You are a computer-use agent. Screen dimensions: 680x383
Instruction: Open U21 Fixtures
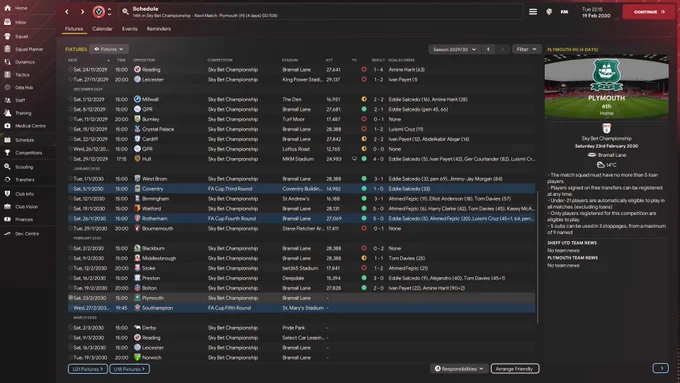click(x=88, y=369)
